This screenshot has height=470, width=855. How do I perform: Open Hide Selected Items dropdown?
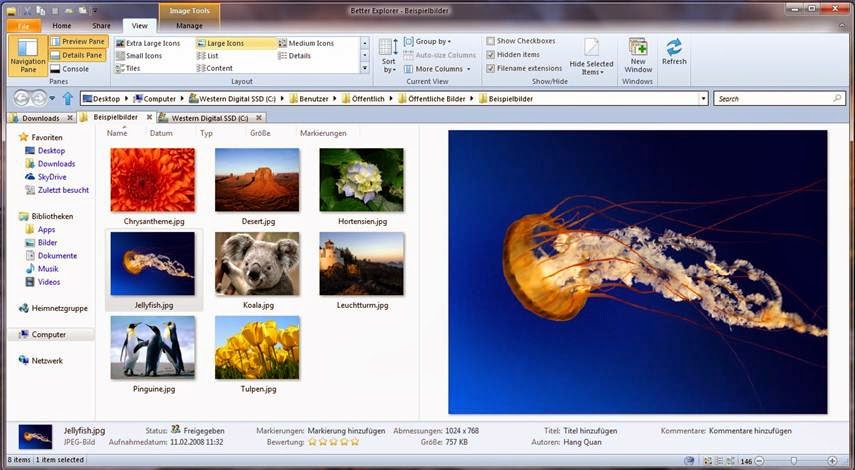tap(592, 57)
